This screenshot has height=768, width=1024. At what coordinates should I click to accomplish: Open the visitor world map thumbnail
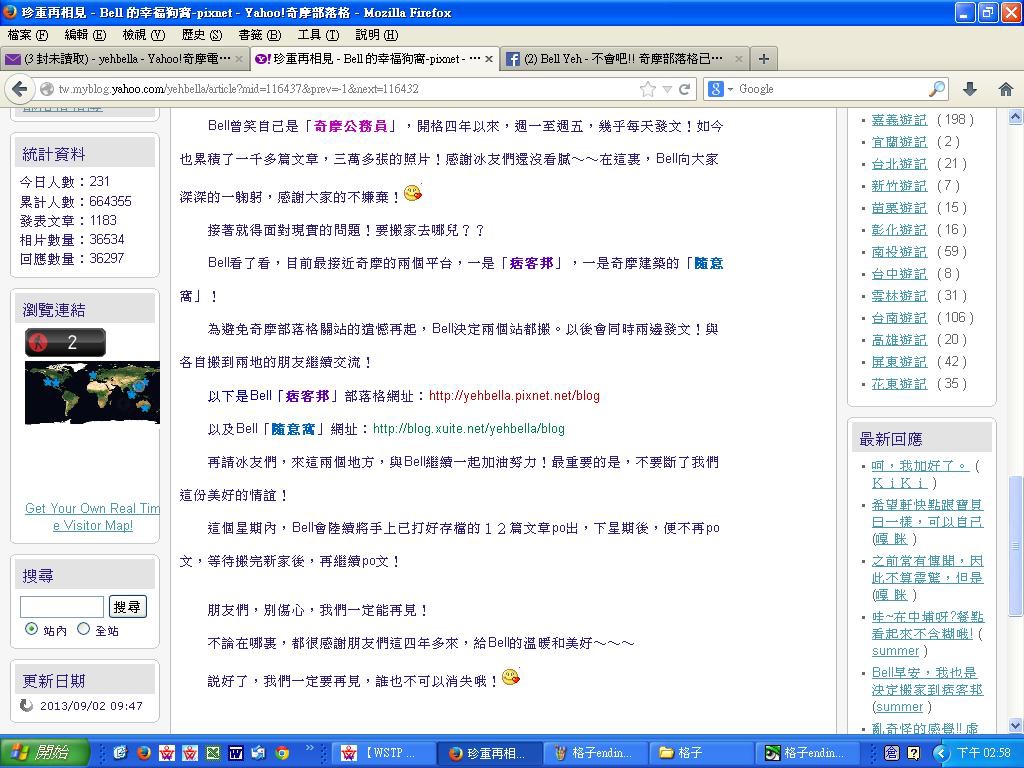click(92, 392)
